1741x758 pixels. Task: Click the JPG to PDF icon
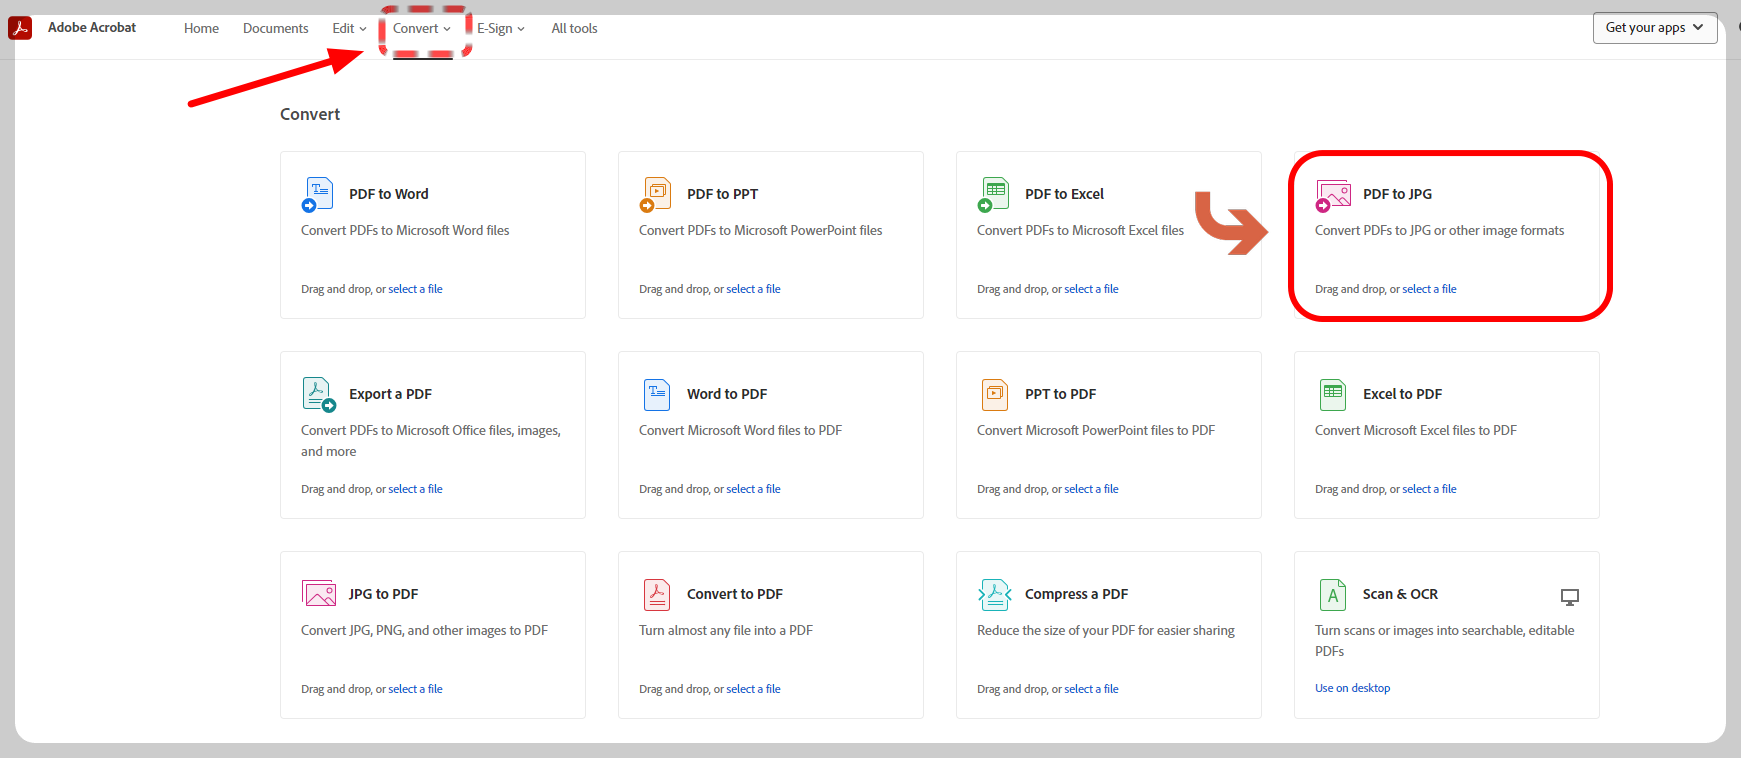[x=319, y=593]
